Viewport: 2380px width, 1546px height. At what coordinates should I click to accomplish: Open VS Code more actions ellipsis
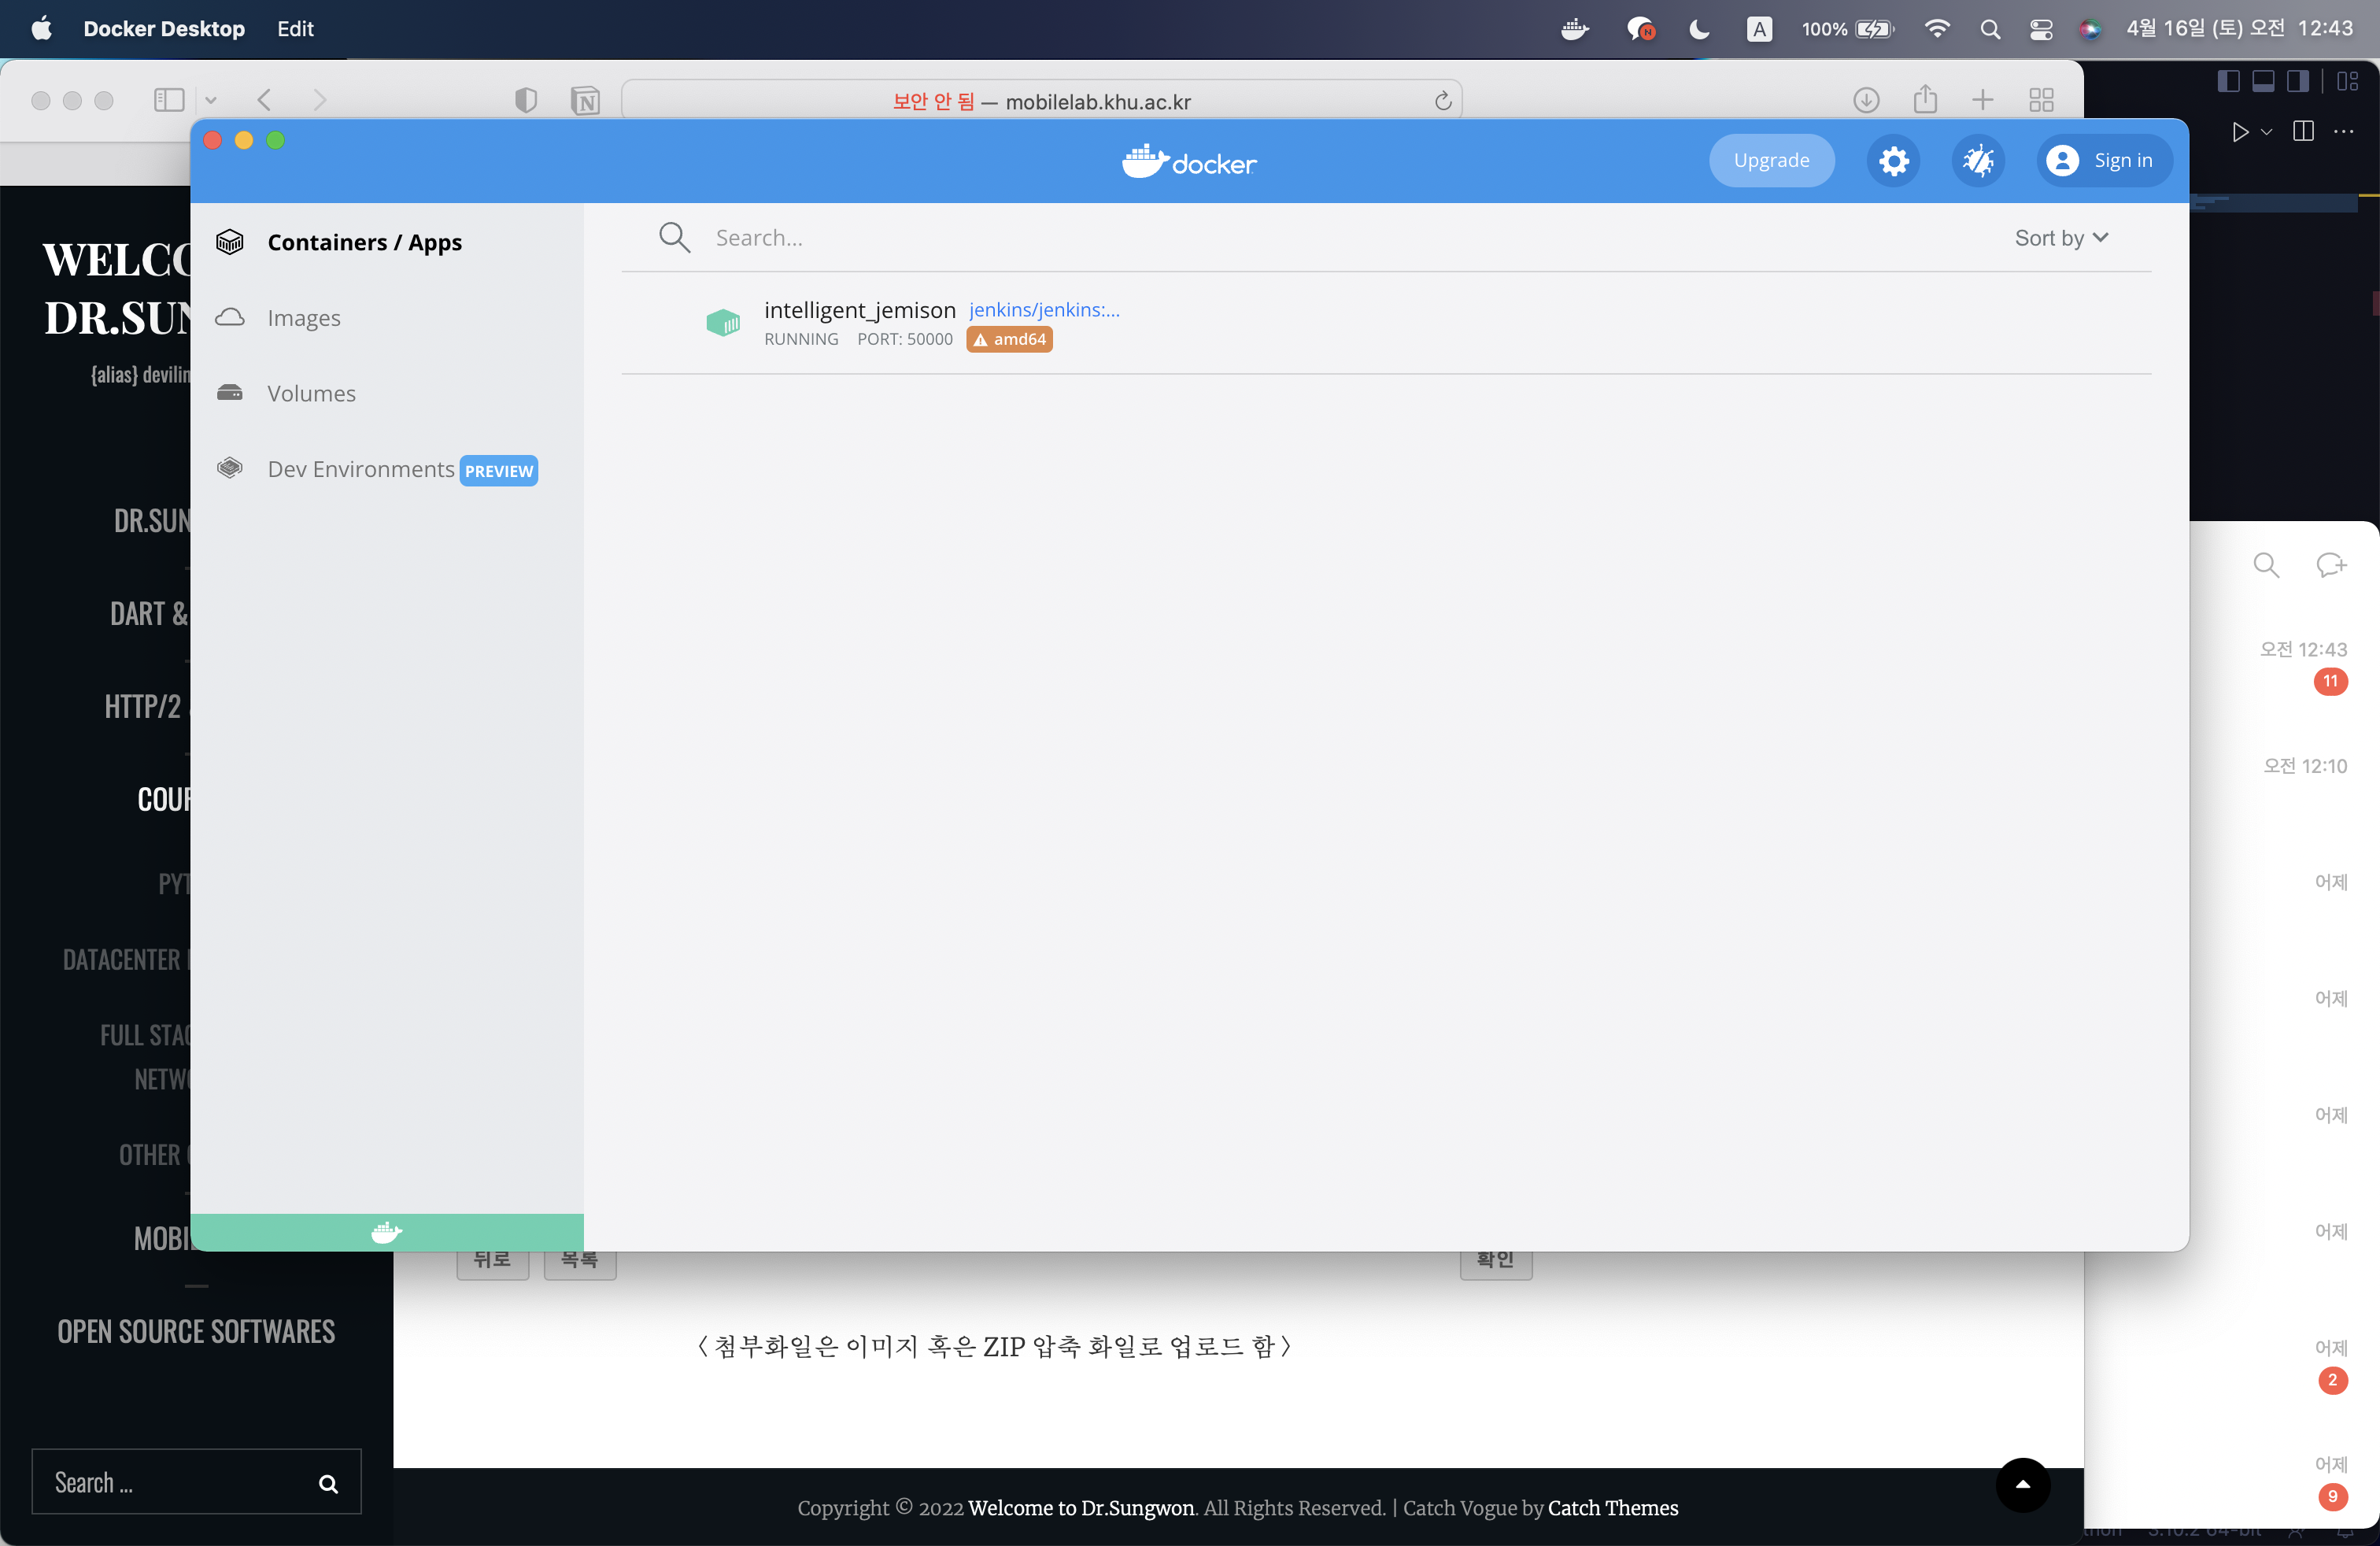click(x=2343, y=131)
